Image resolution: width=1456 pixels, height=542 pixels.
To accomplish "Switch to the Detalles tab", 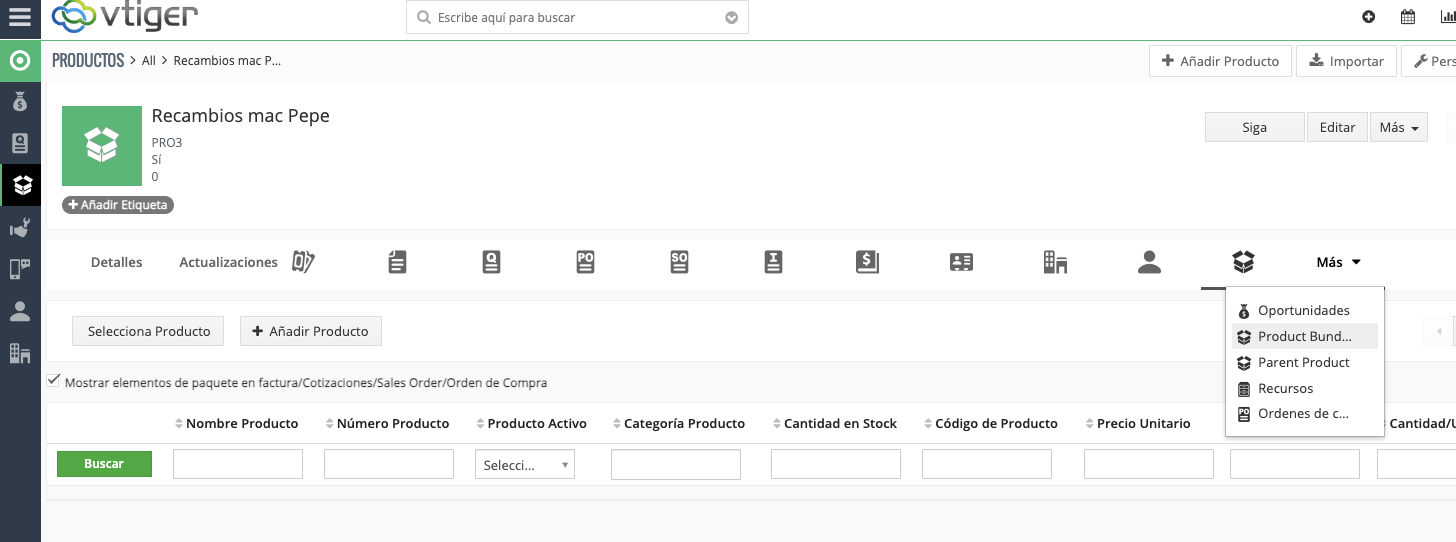I will [116, 262].
